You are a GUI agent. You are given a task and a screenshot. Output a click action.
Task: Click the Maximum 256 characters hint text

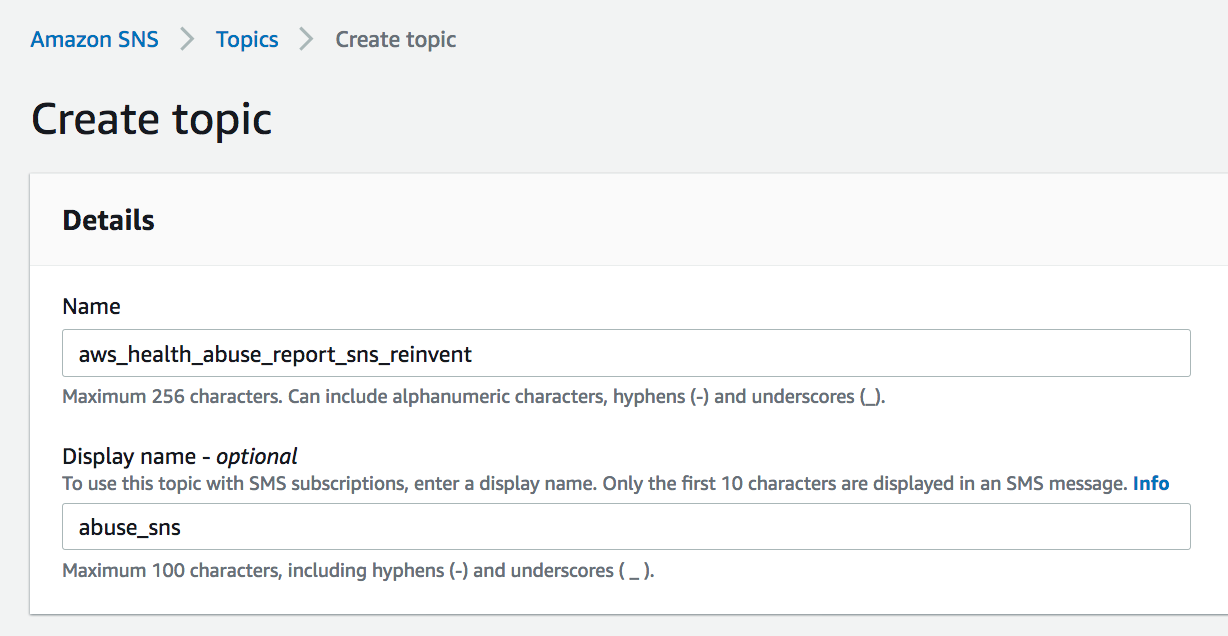point(474,396)
